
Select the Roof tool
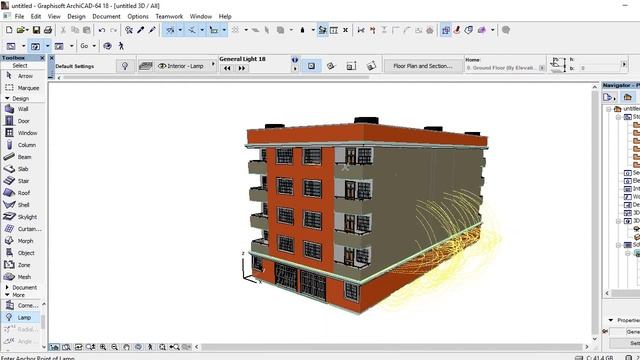point(23,193)
